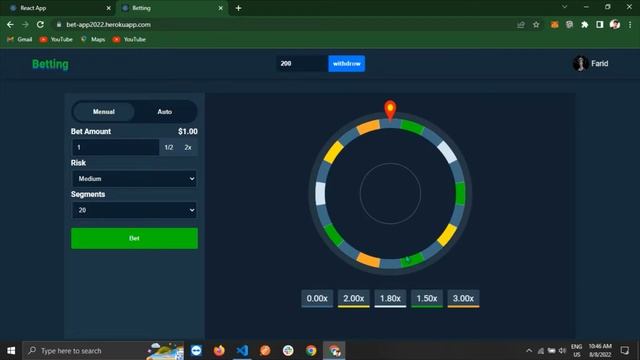
Task: Show hidden system tray icons
Action: (x=529, y=351)
